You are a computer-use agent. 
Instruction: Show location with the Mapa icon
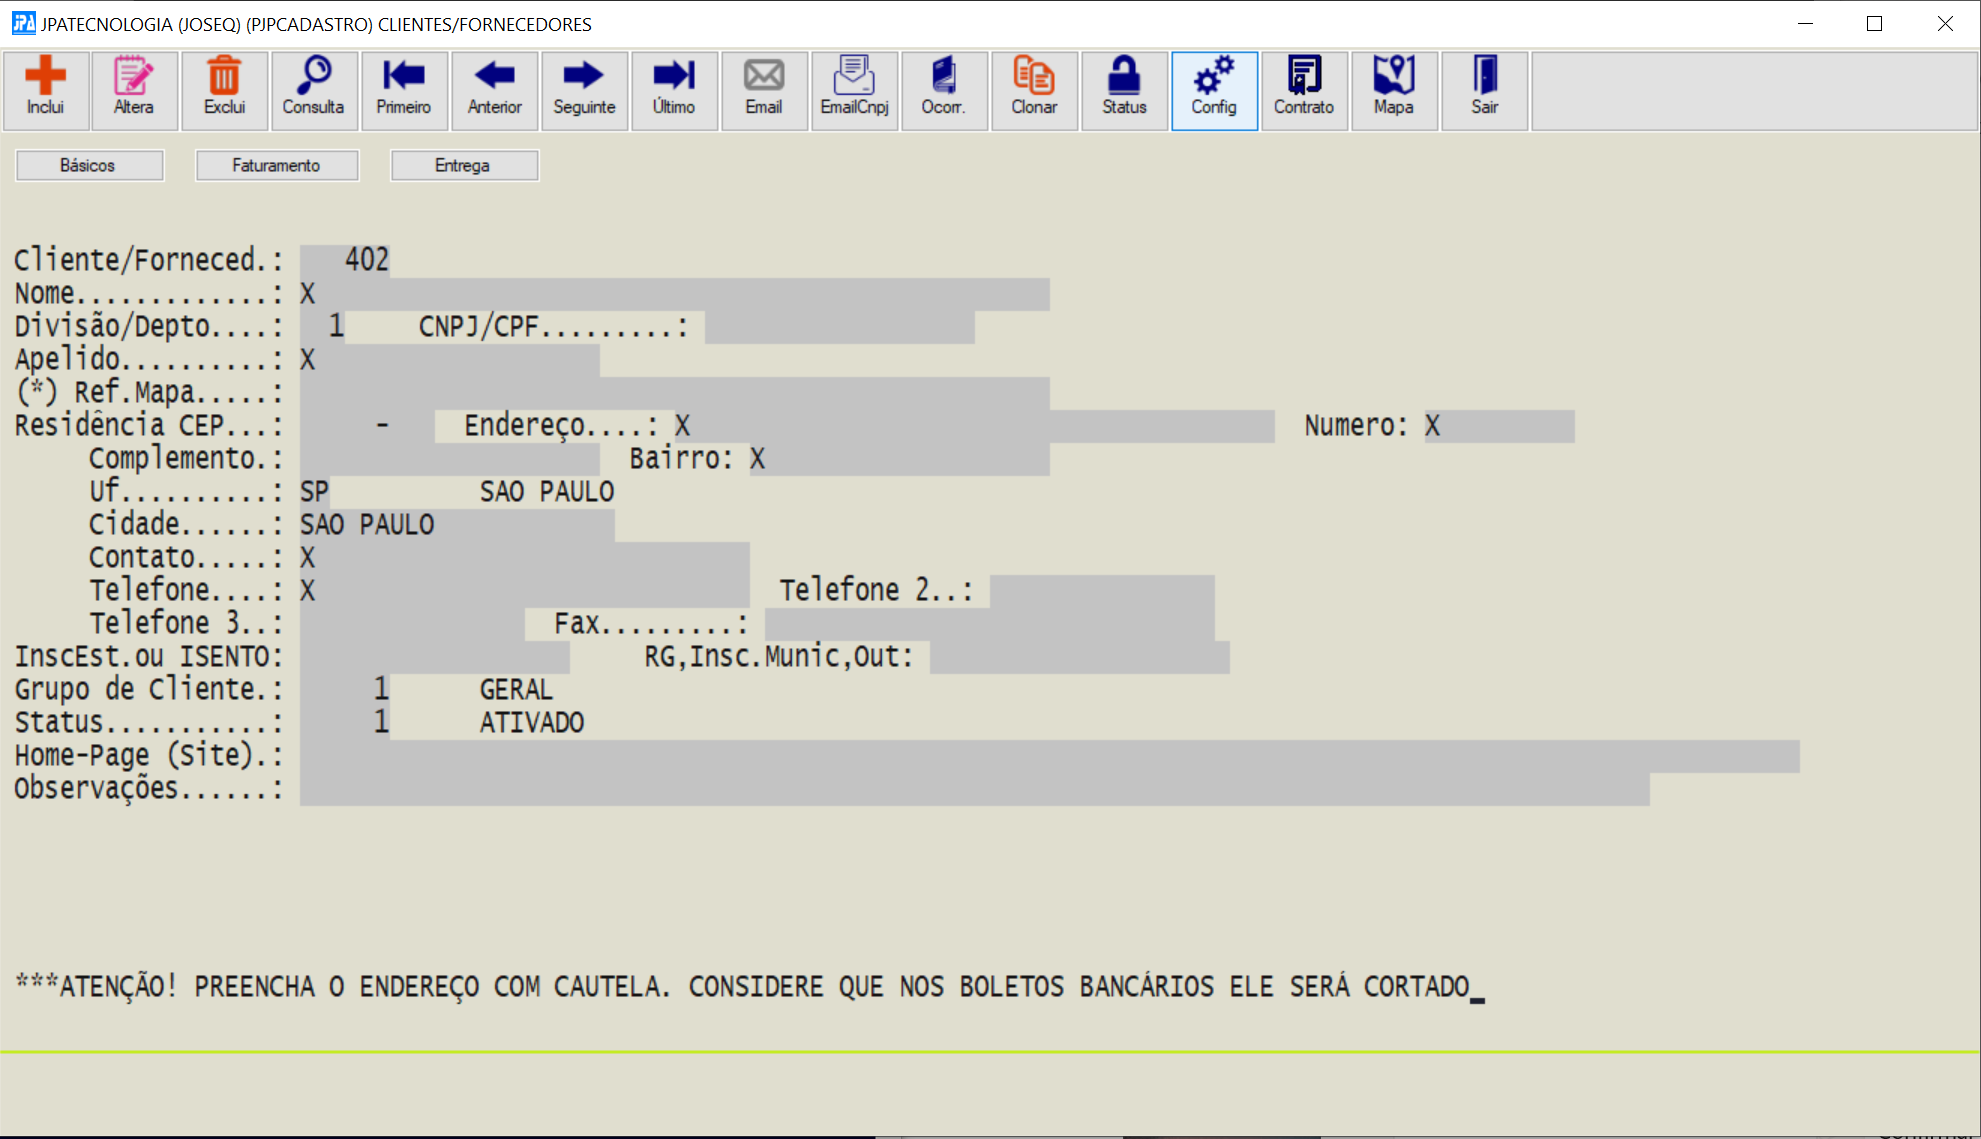pyautogui.click(x=1393, y=88)
